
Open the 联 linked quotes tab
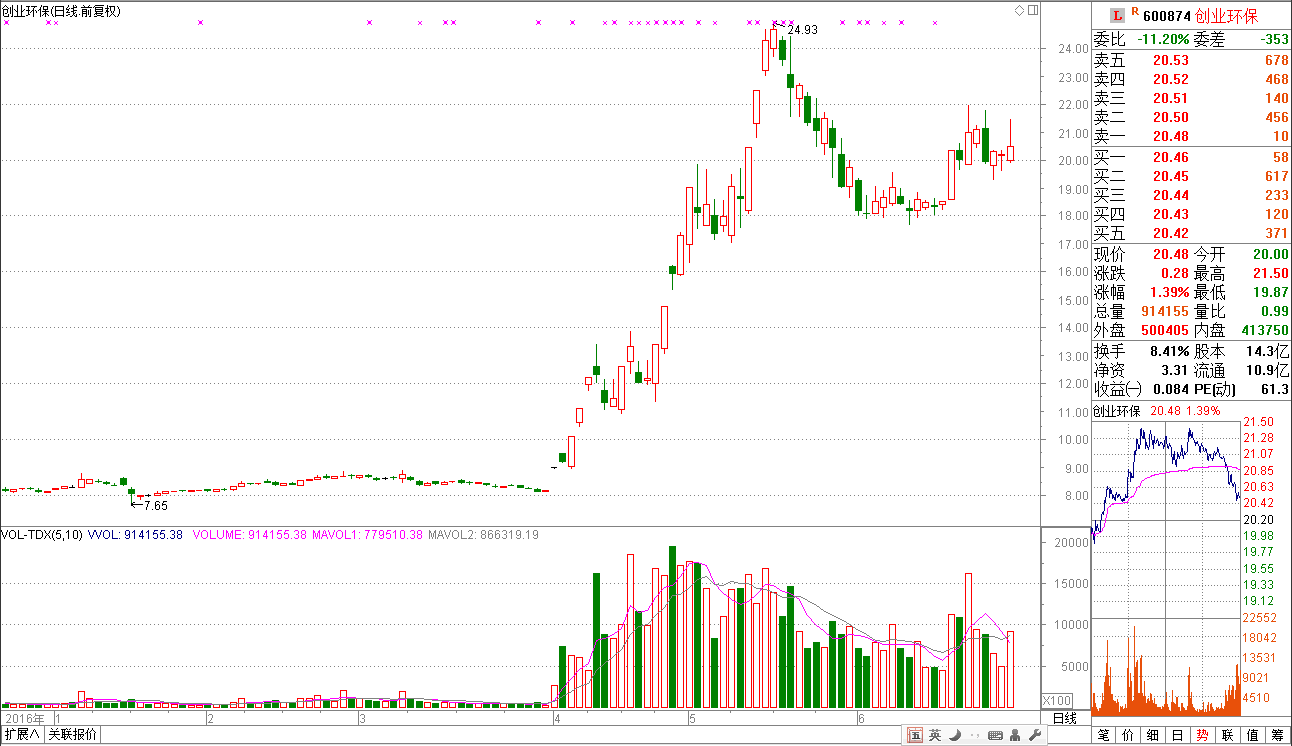(x=1228, y=735)
